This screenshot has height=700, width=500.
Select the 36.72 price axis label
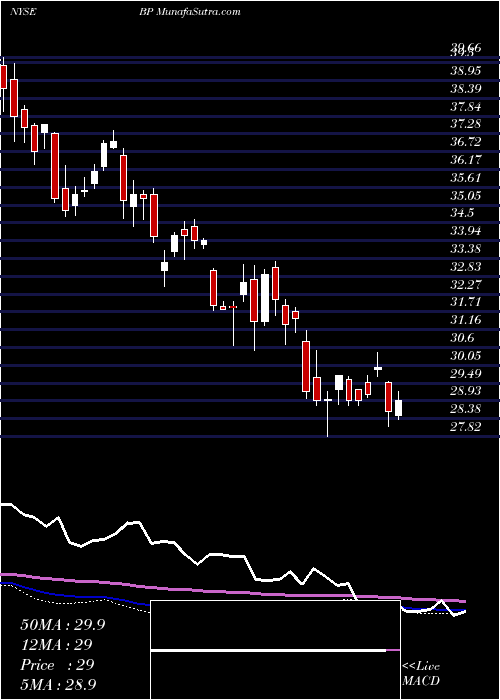[465, 142]
